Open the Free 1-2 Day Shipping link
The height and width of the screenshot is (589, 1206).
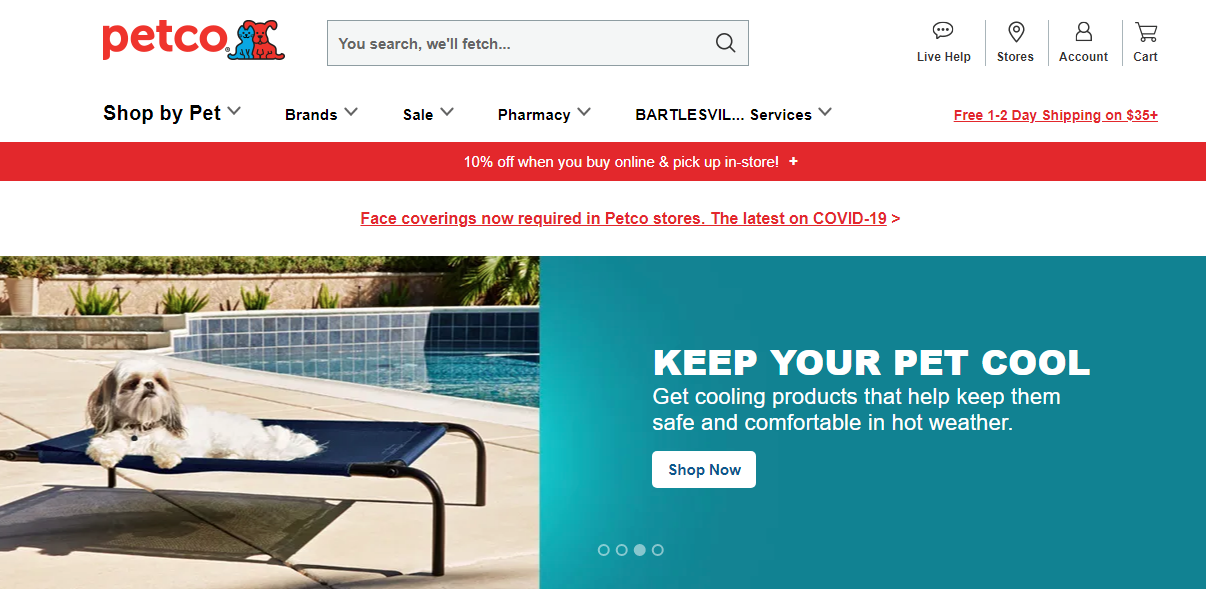point(1056,115)
